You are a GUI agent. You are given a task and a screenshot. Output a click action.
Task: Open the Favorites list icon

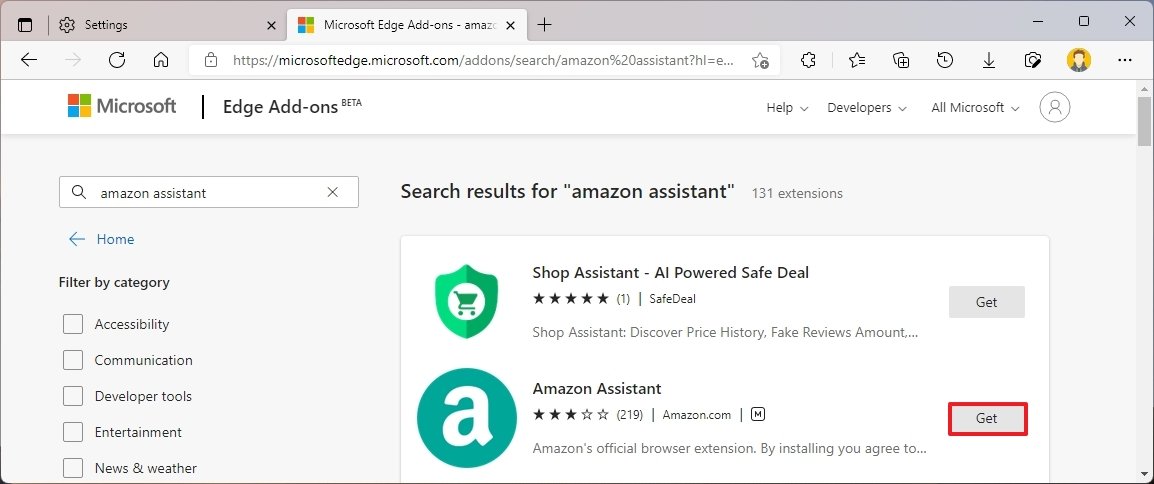[857, 60]
